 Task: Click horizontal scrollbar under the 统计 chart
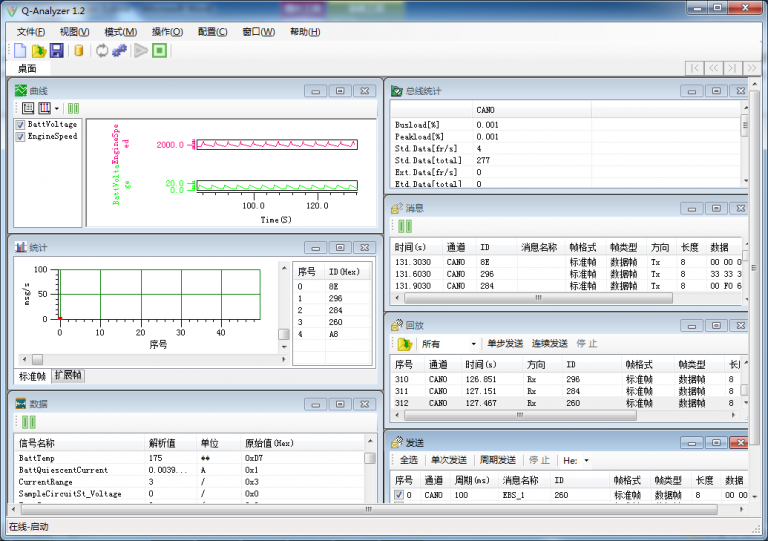click(150, 359)
